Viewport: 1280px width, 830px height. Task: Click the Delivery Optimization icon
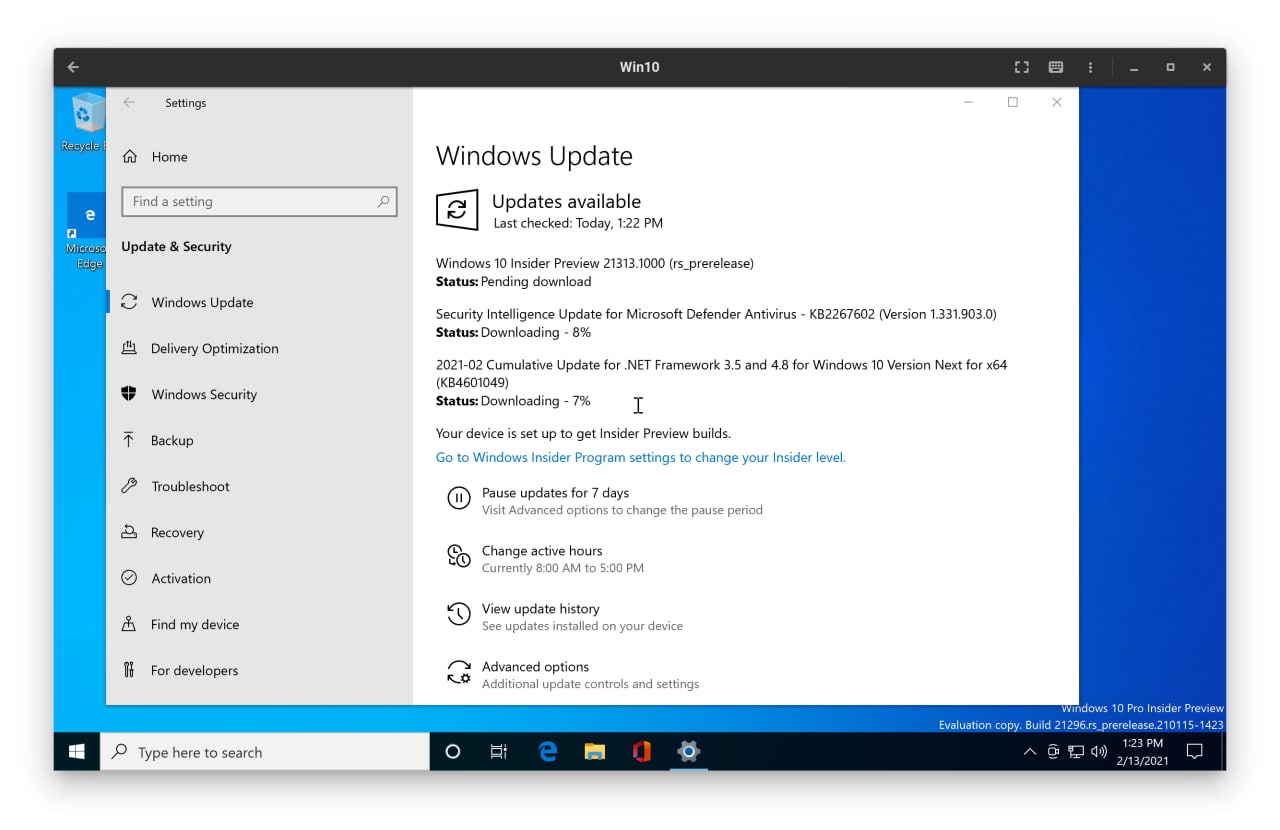(x=129, y=348)
